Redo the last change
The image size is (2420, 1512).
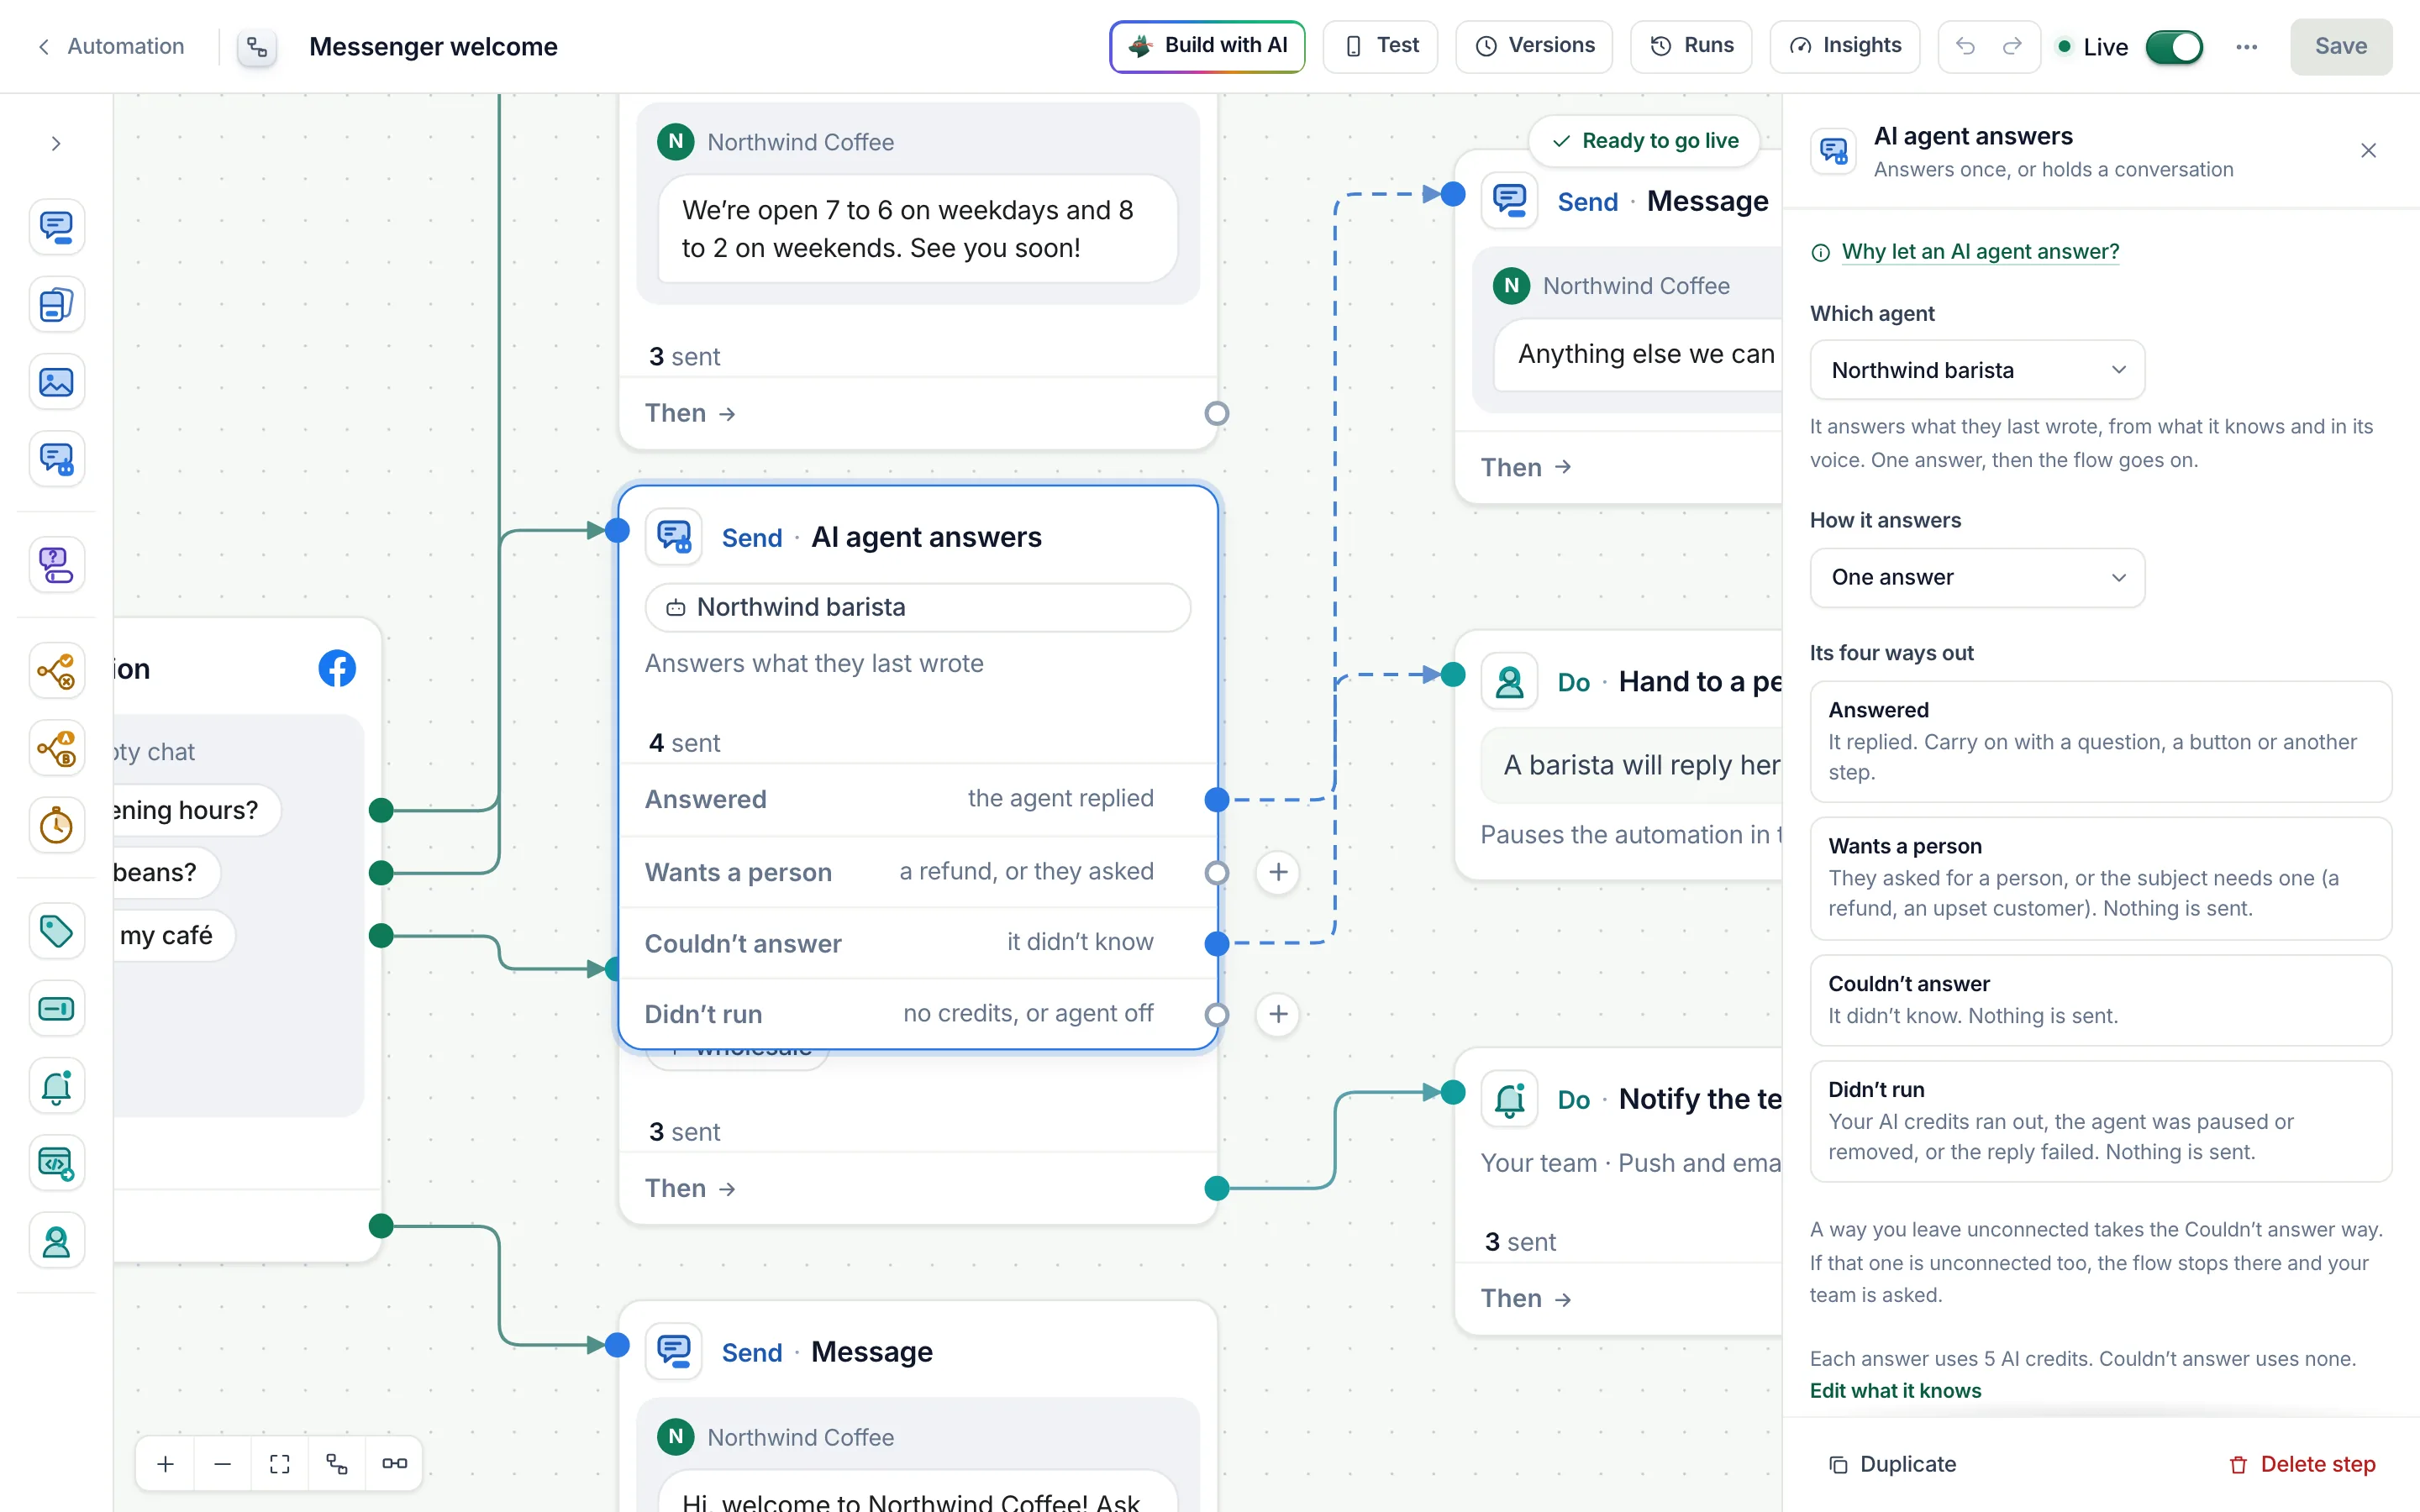(2012, 46)
